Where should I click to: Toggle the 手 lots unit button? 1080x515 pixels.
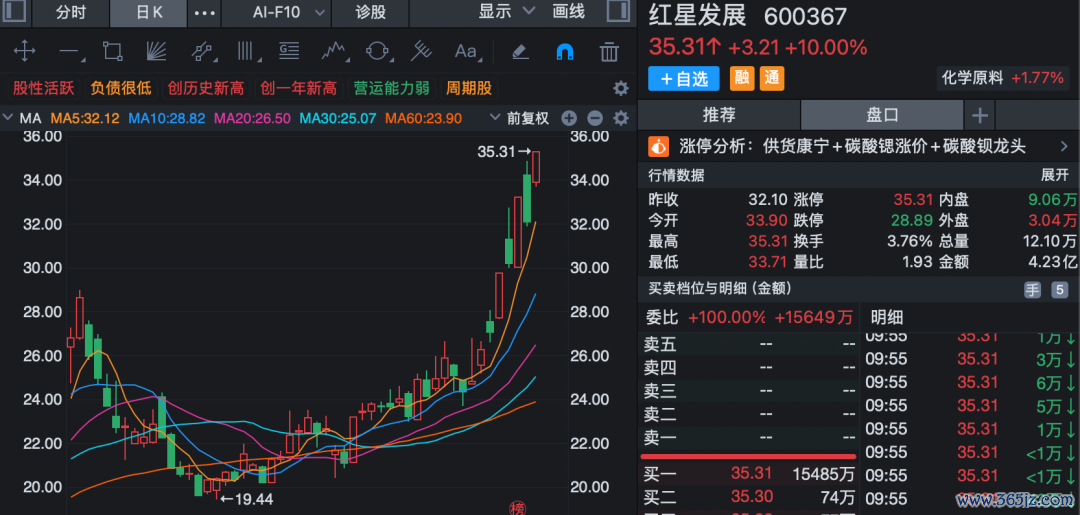1032,290
